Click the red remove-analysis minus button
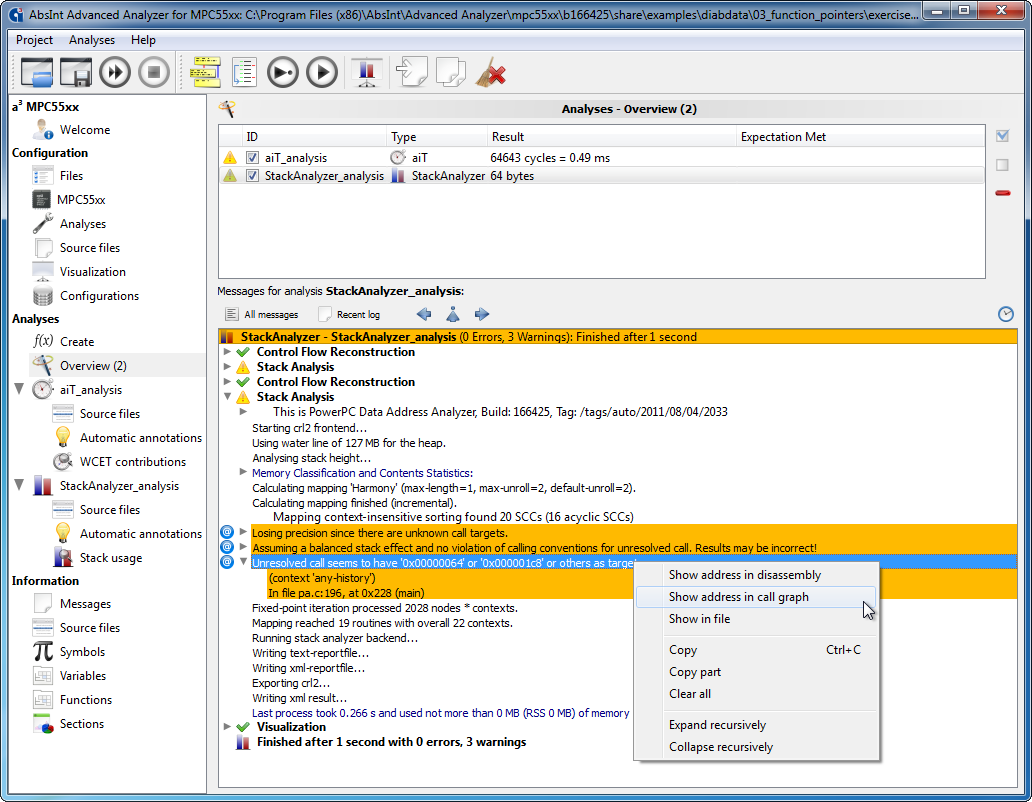1032x802 pixels. [1002, 193]
